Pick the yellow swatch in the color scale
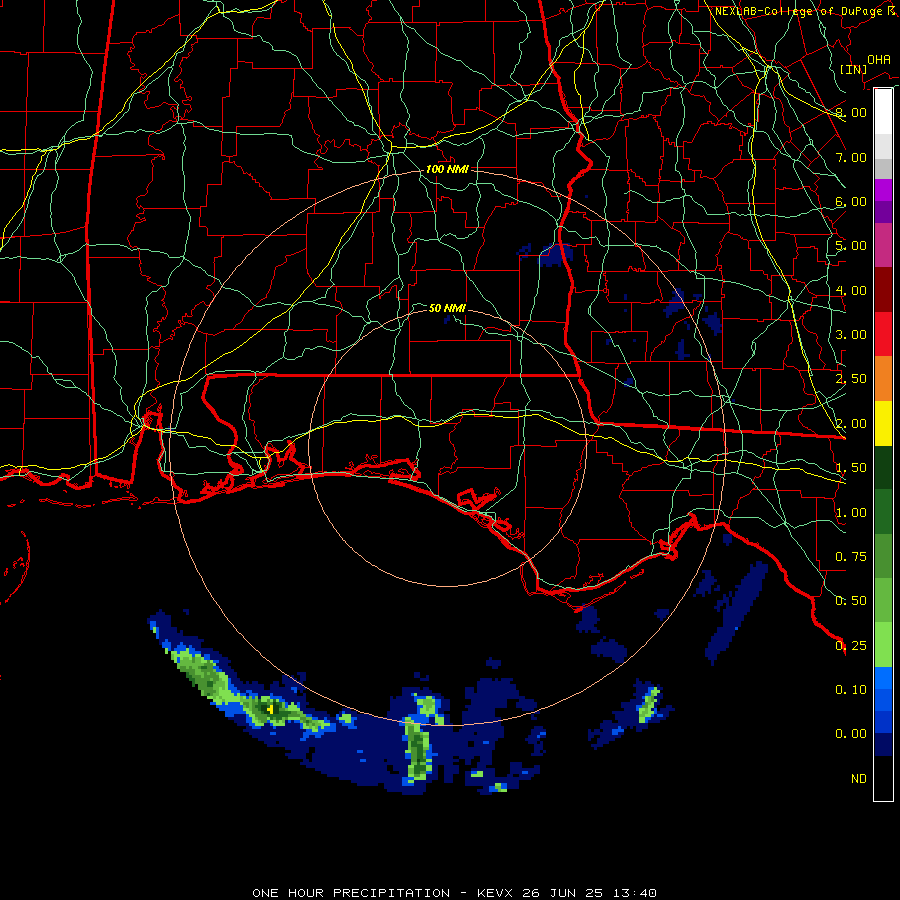This screenshot has width=900, height=900. click(x=883, y=423)
